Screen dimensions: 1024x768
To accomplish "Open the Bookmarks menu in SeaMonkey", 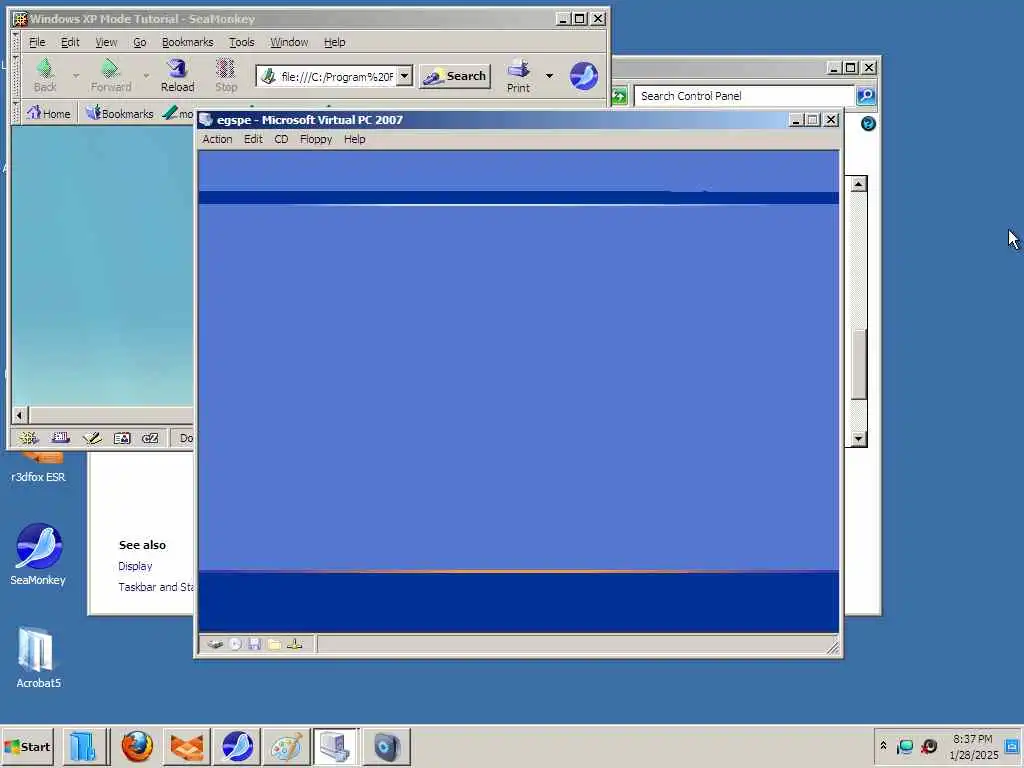I will coord(187,42).
